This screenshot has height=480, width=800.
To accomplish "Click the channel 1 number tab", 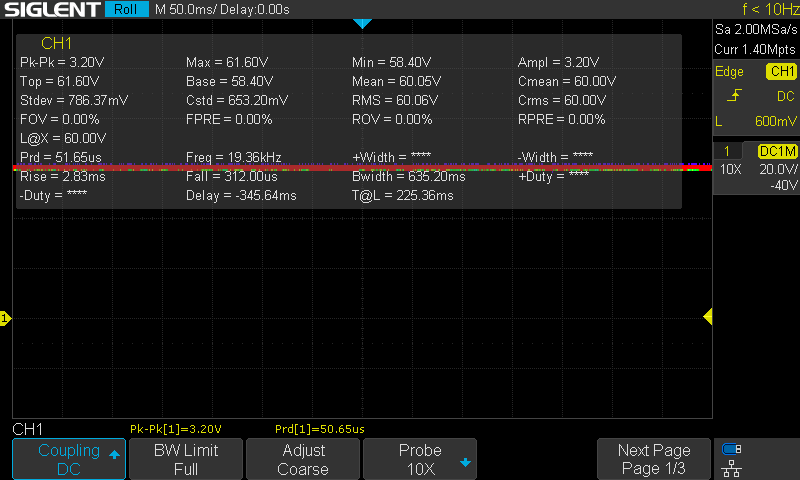I will pyautogui.click(x=727, y=151).
